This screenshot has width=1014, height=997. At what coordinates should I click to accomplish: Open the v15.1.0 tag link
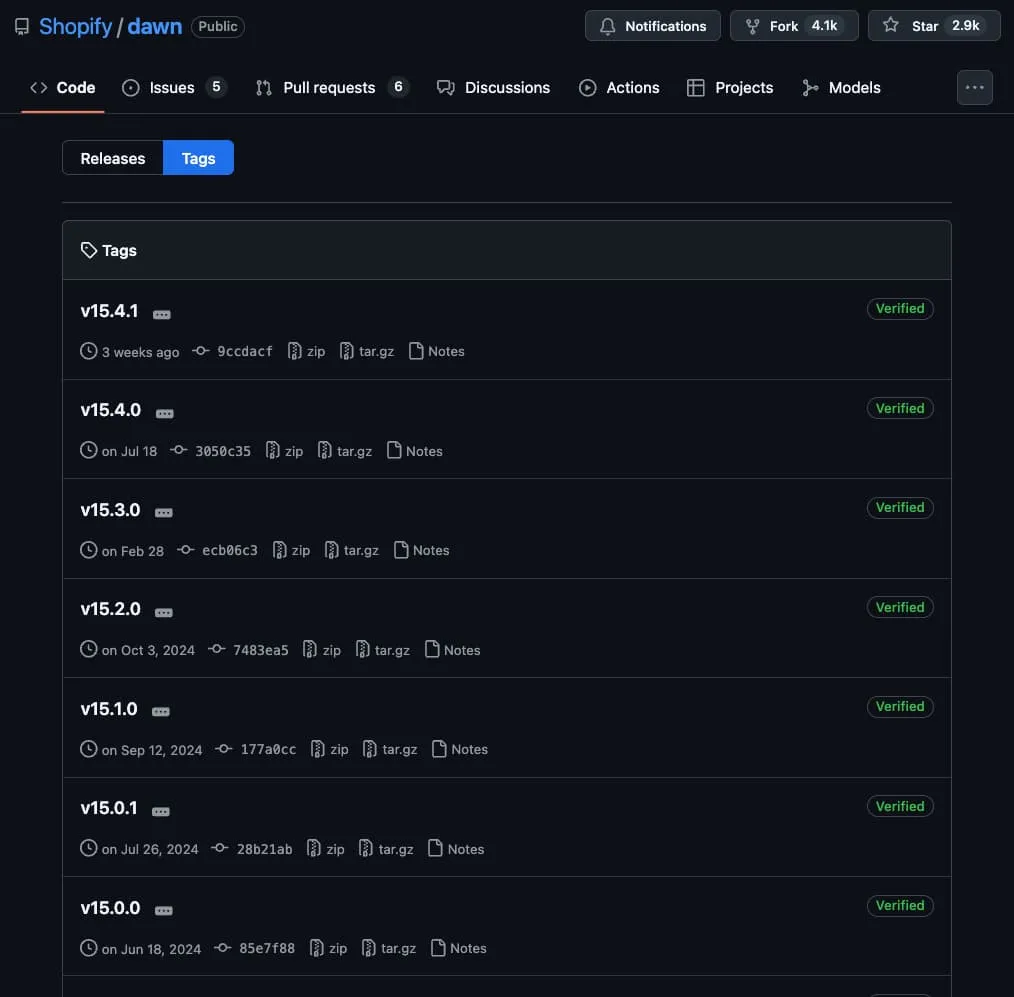109,708
